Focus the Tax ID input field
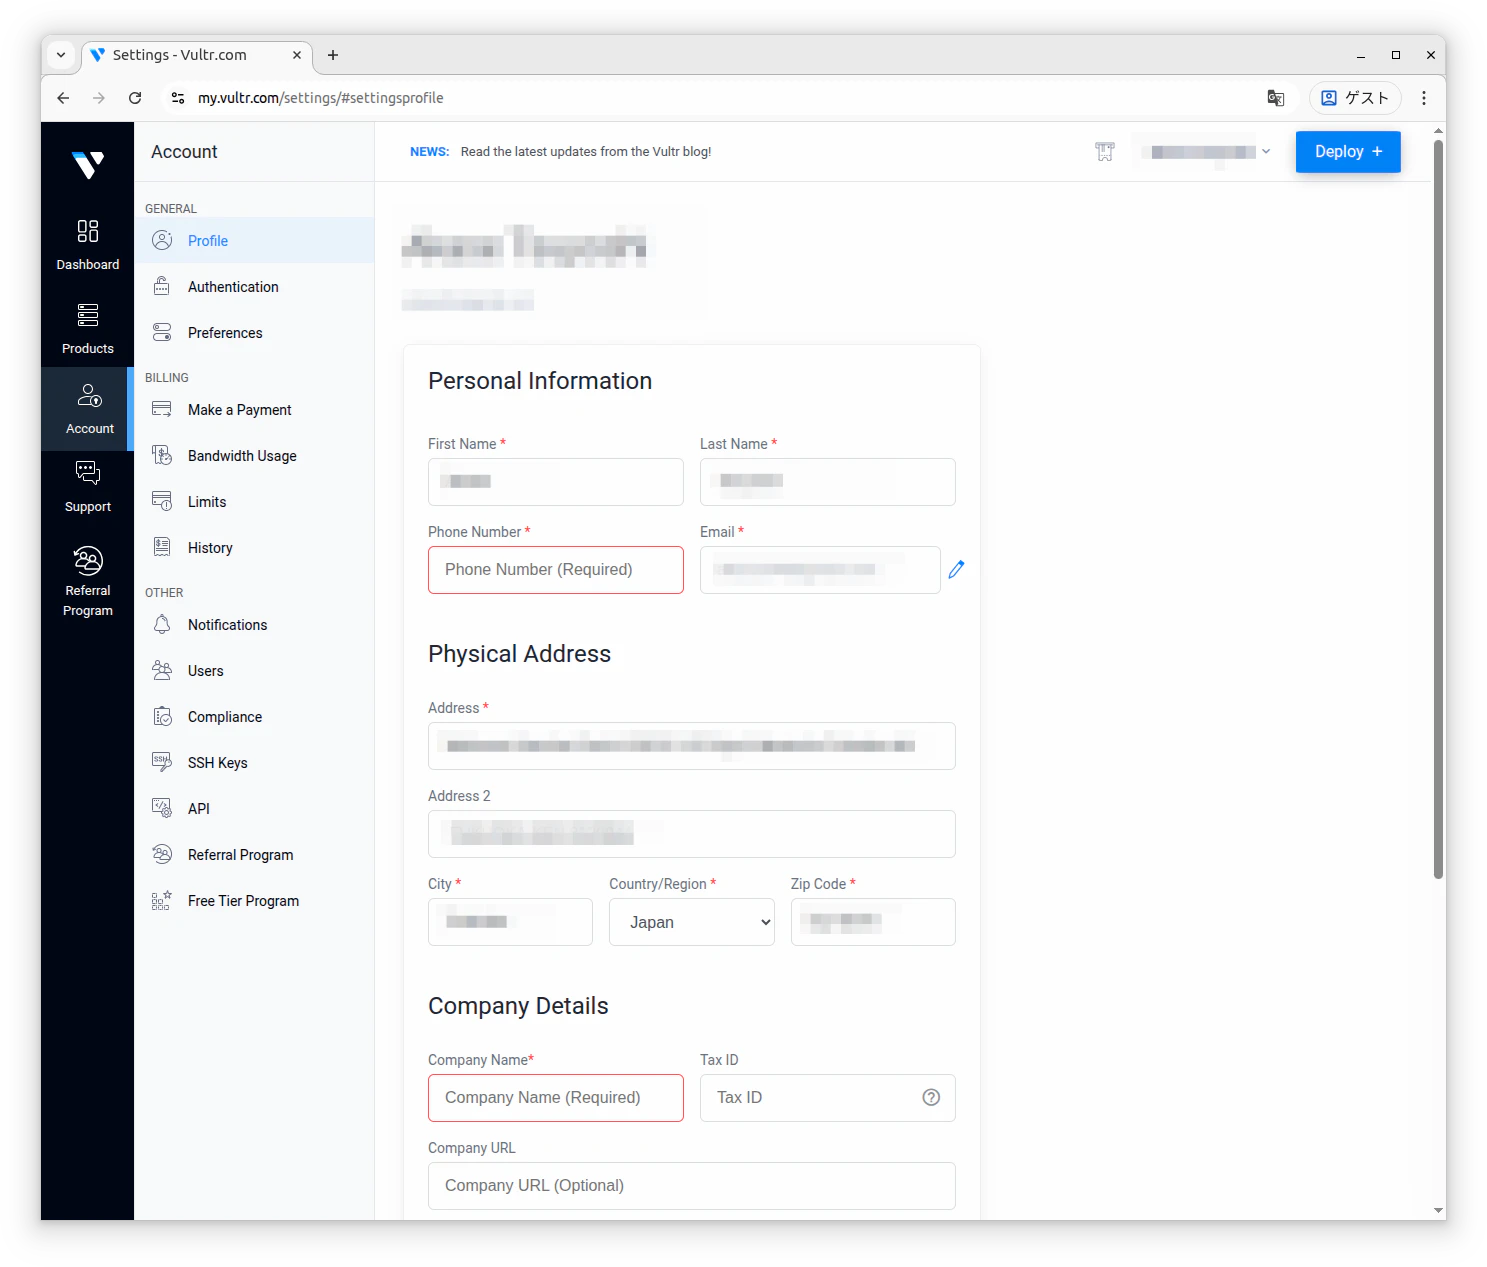 click(x=828, y=1098)
